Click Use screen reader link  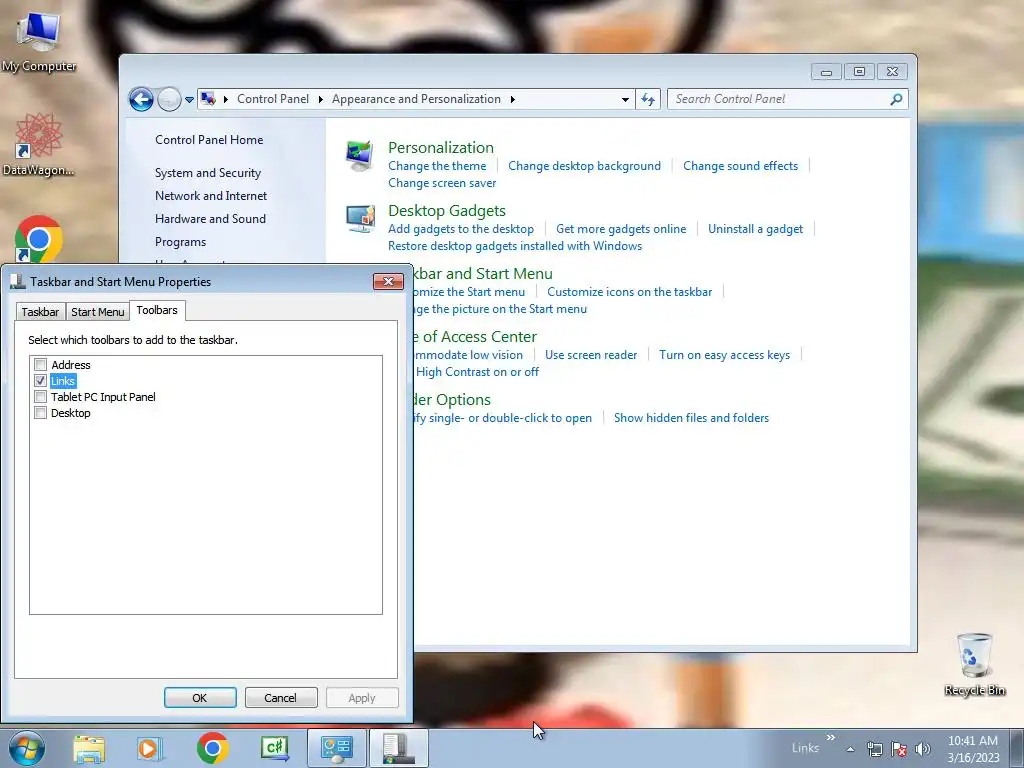point(591,355)
